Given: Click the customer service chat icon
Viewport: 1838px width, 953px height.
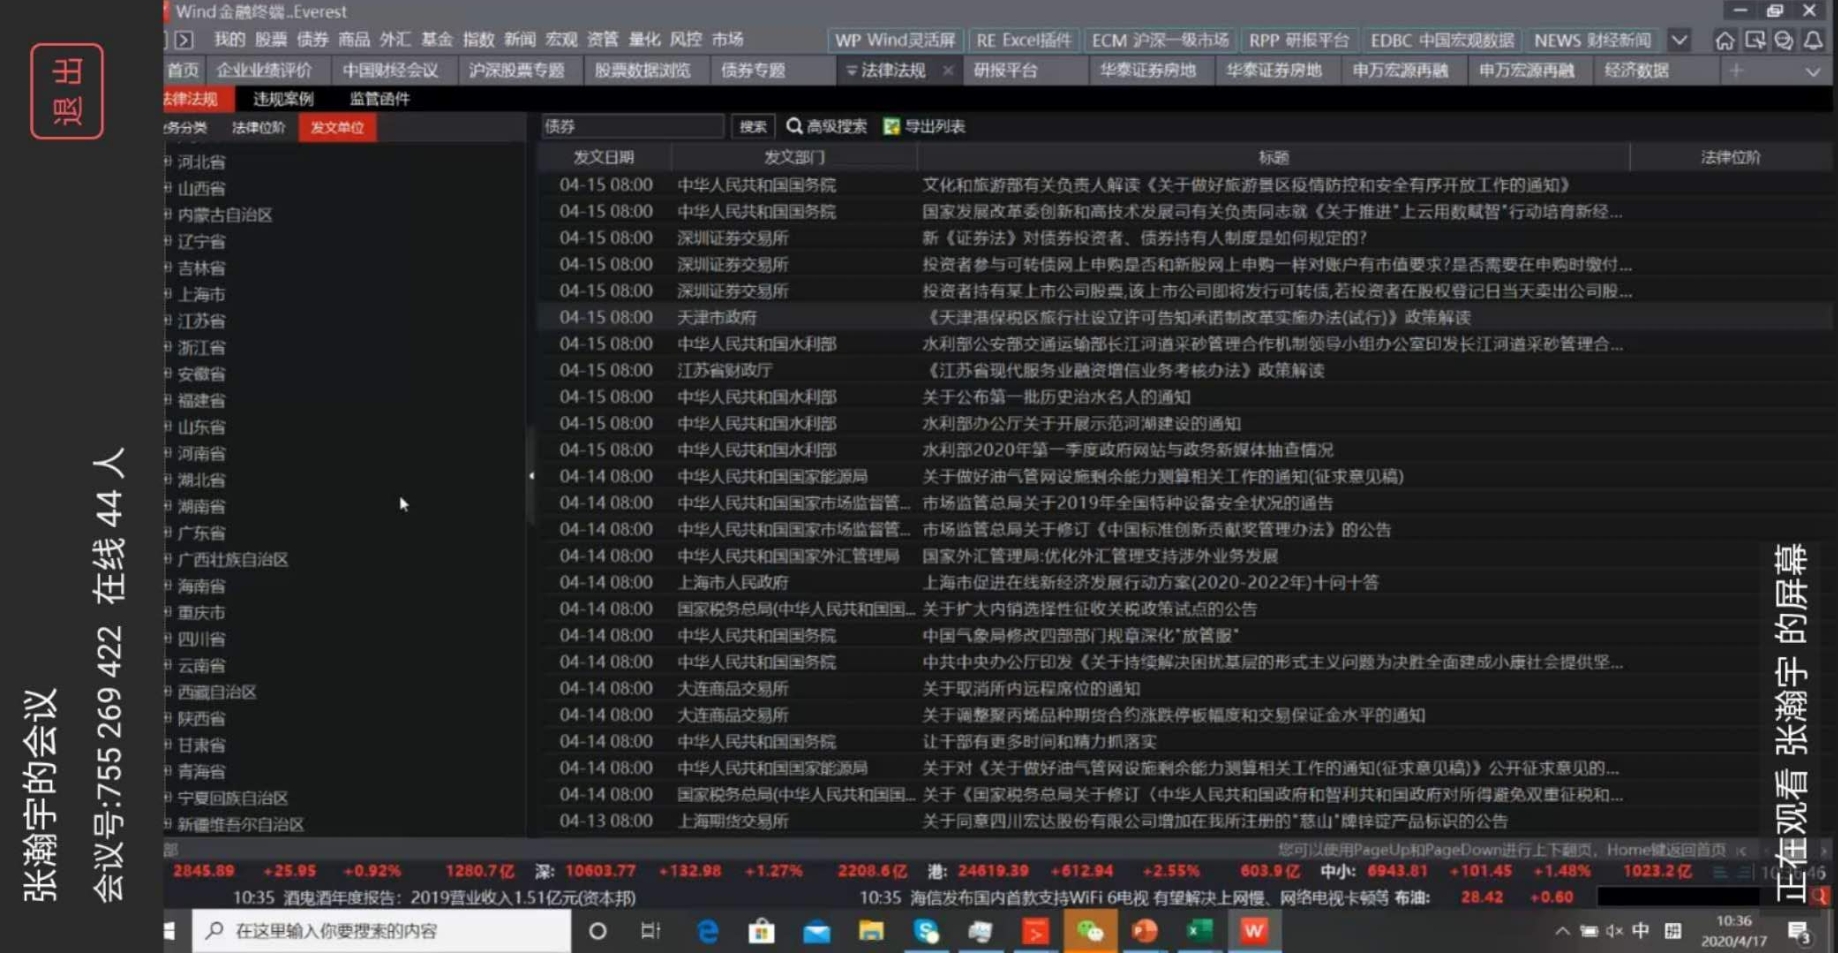Looking at the screenshot, I should click(1783, 40).
